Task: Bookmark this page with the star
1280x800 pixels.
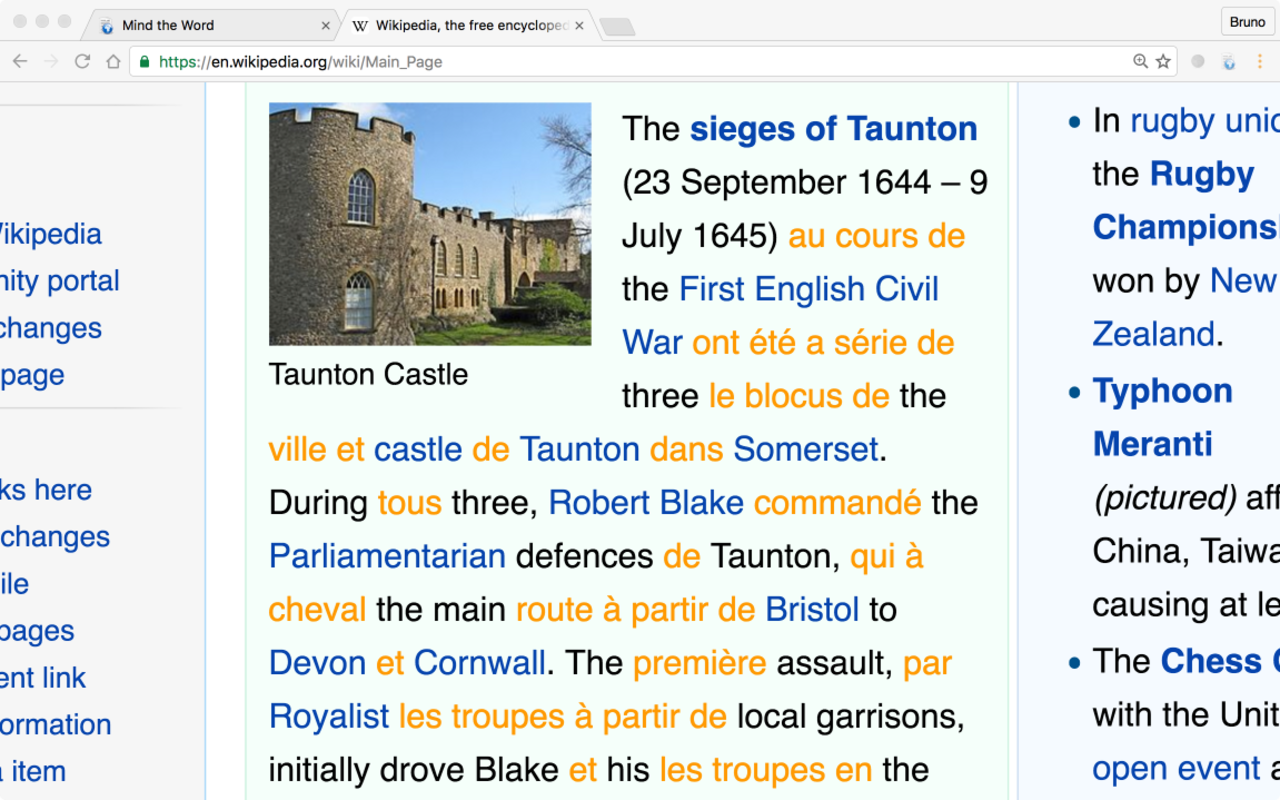Action: tap(1163, 62)
